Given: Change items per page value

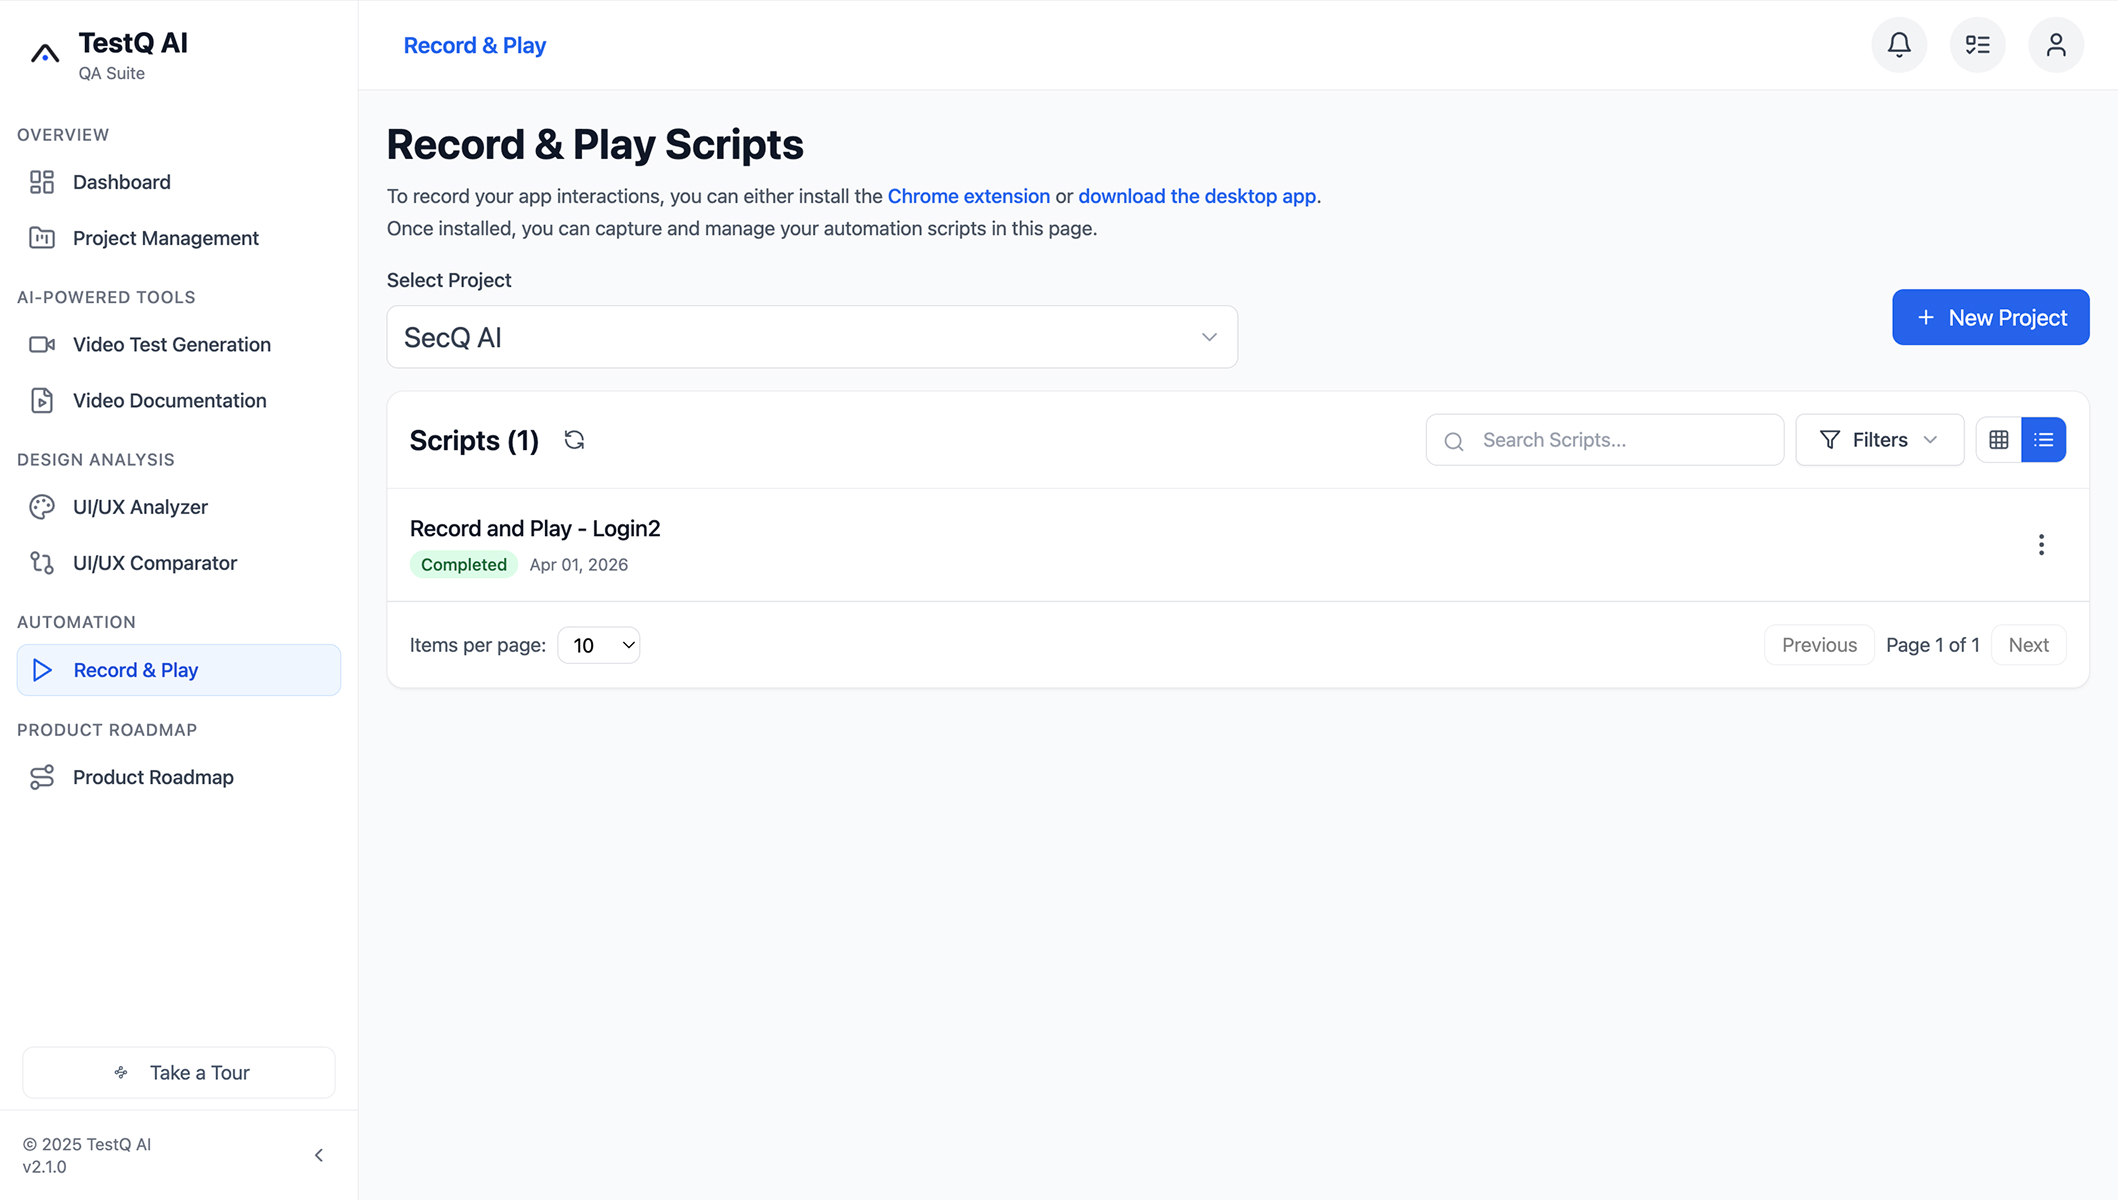Looking at the screenshot, I should (x=599, y=645).
